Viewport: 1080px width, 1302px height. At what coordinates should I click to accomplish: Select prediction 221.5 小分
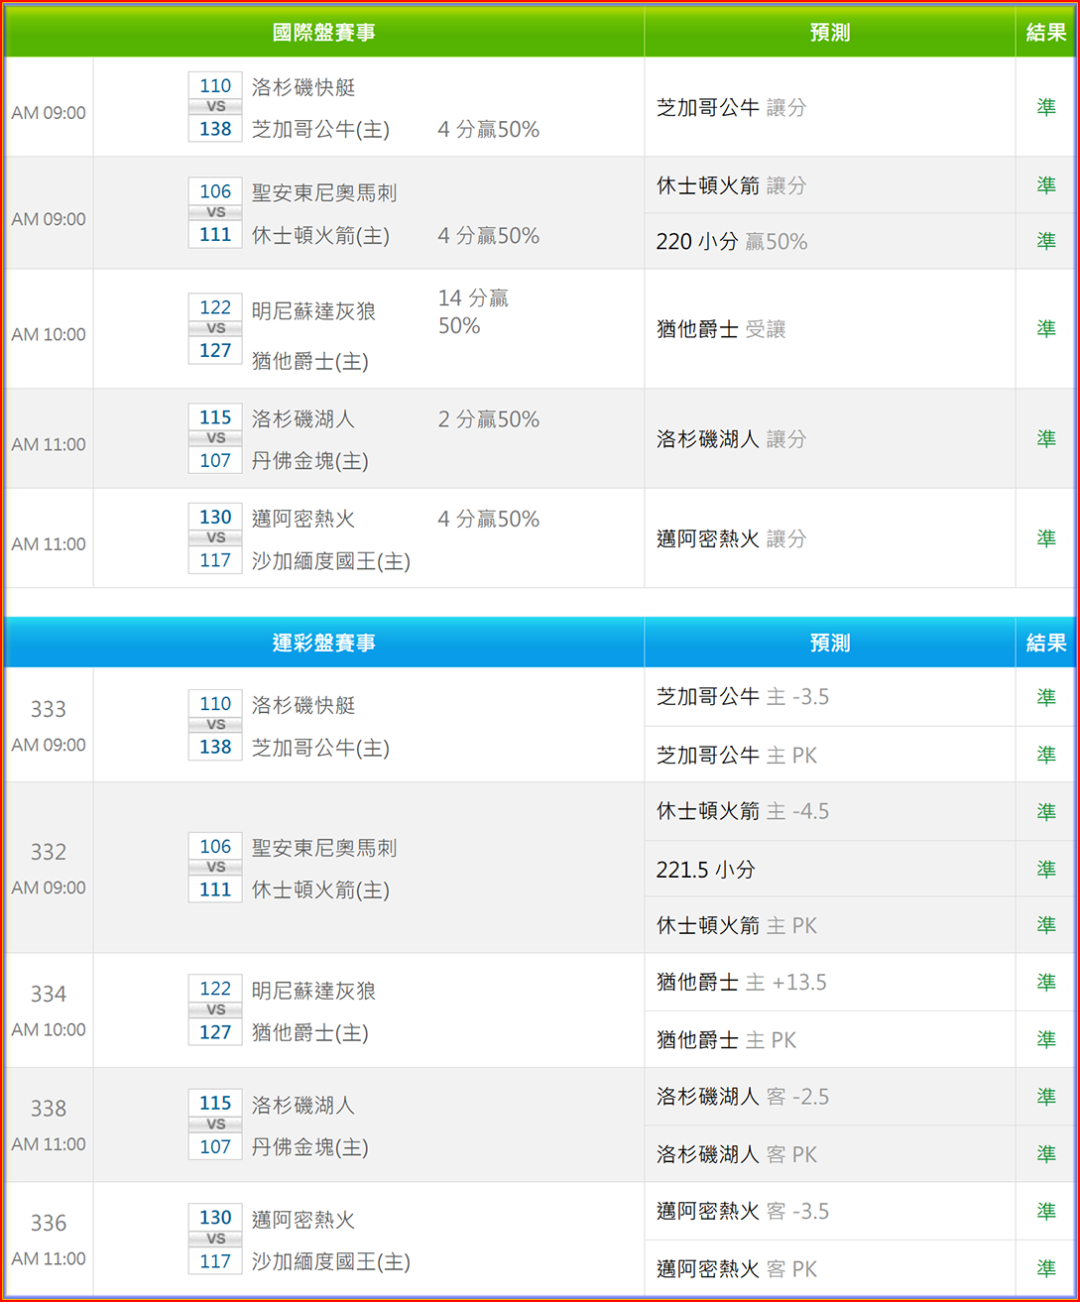click(x=705, y=870)
